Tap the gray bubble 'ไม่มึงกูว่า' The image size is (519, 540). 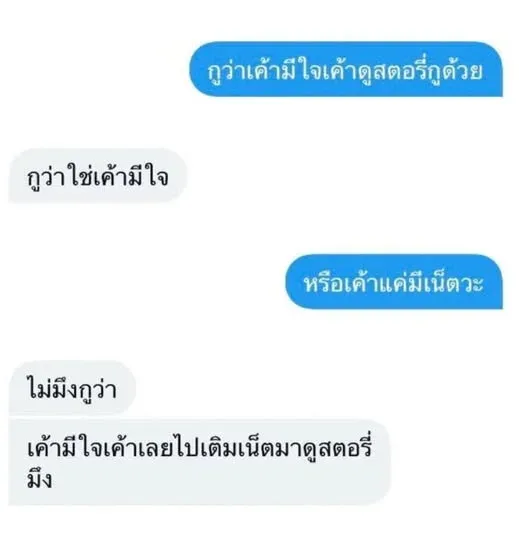(x=72, y=388)
